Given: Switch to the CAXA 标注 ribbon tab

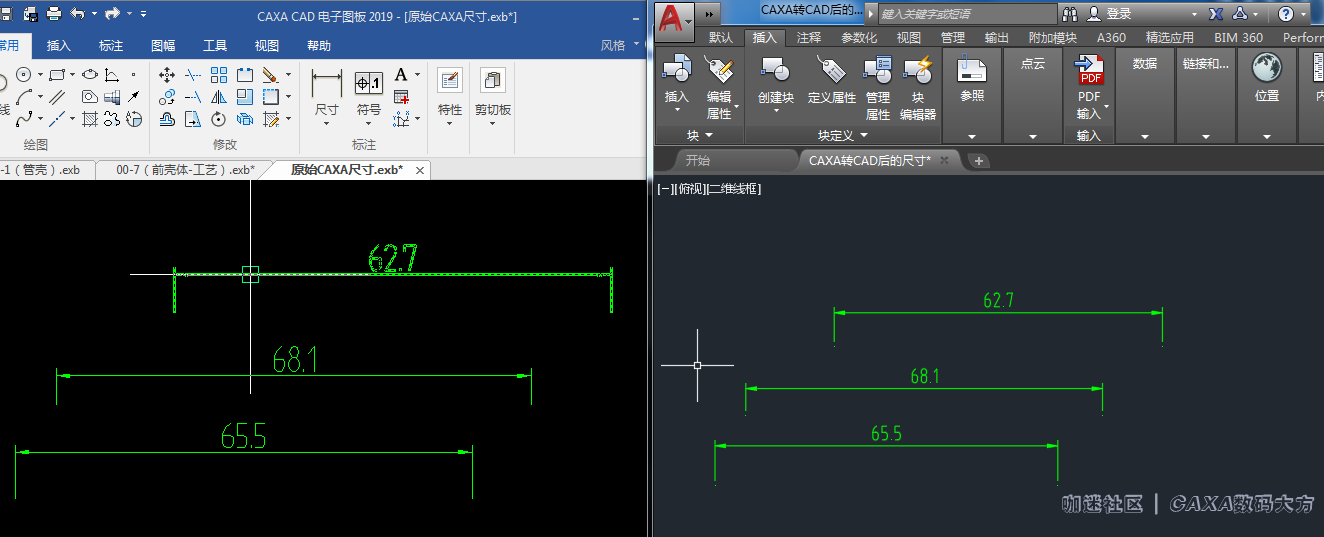Looking at the screenshot, I should pos(111,45).
